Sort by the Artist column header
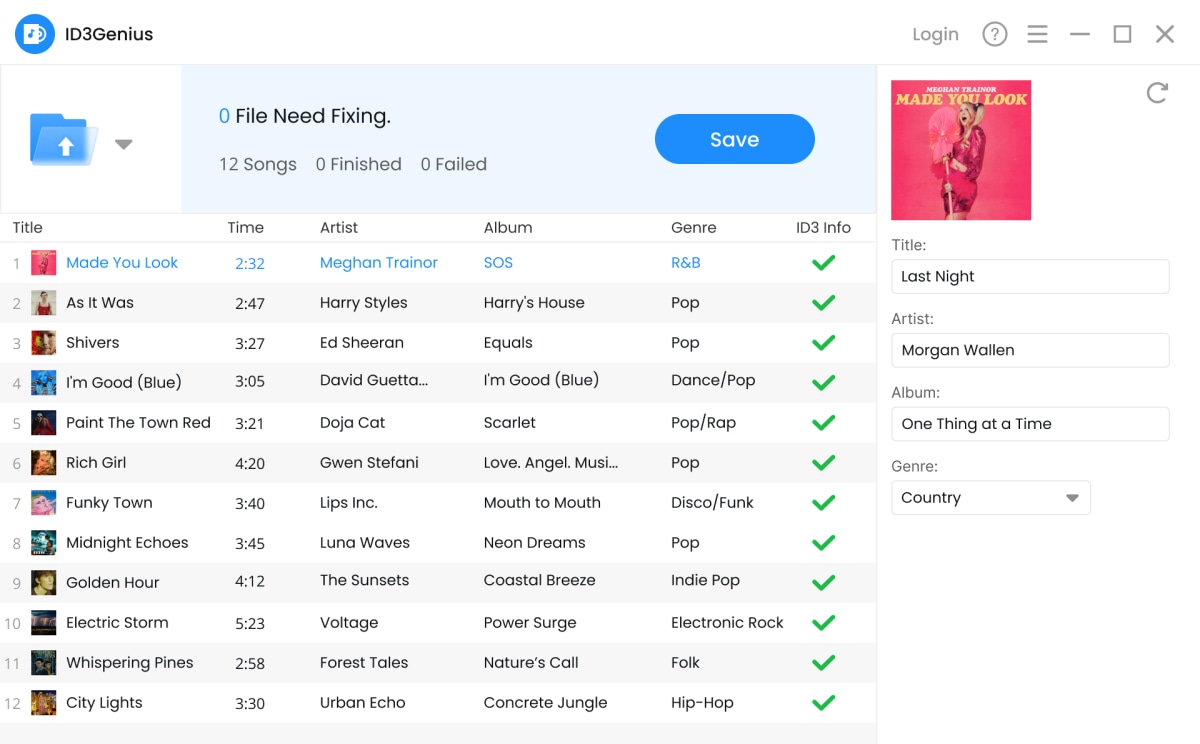 [x=339, y=228]
